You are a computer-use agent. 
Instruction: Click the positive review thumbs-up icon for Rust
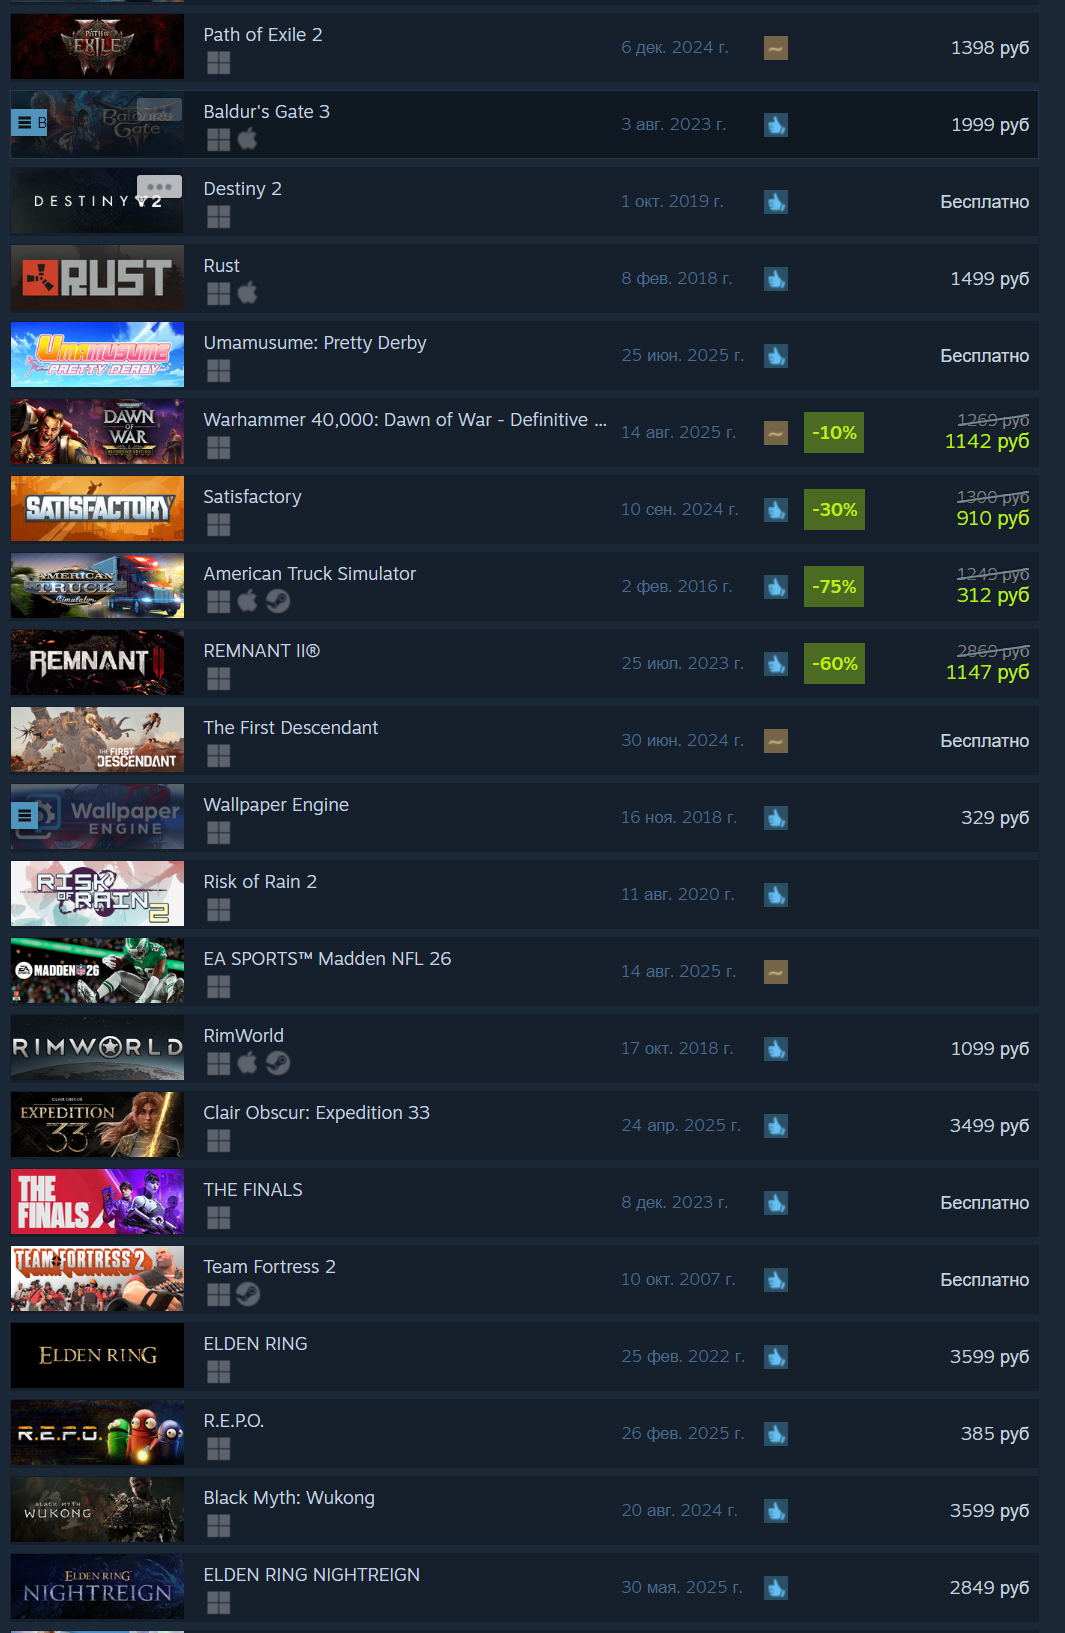[776, 279]
